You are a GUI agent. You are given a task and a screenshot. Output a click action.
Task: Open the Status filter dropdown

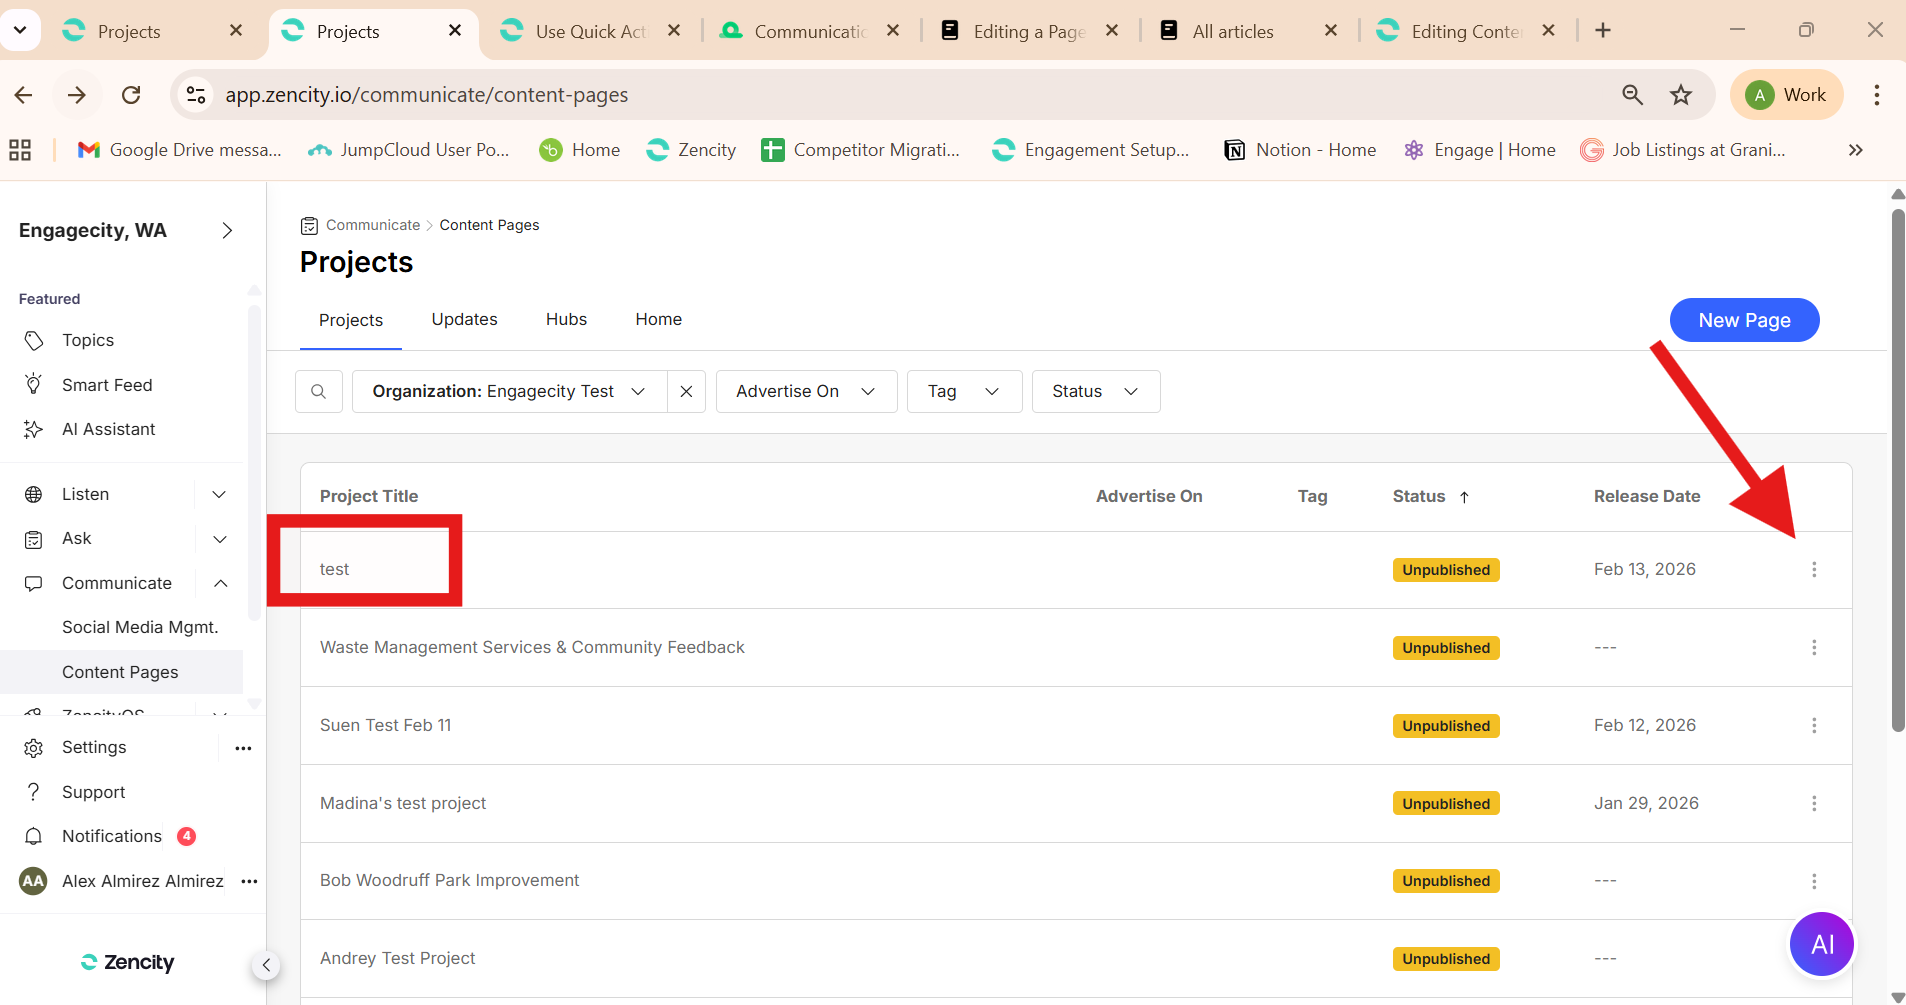pyautogui.click(x=1095, y=391)
